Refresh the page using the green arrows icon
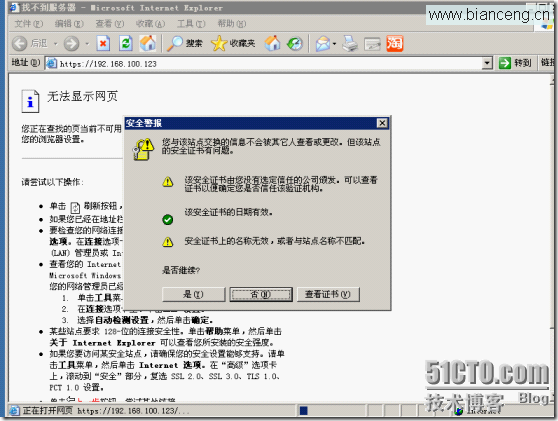 tap(126, 43)
